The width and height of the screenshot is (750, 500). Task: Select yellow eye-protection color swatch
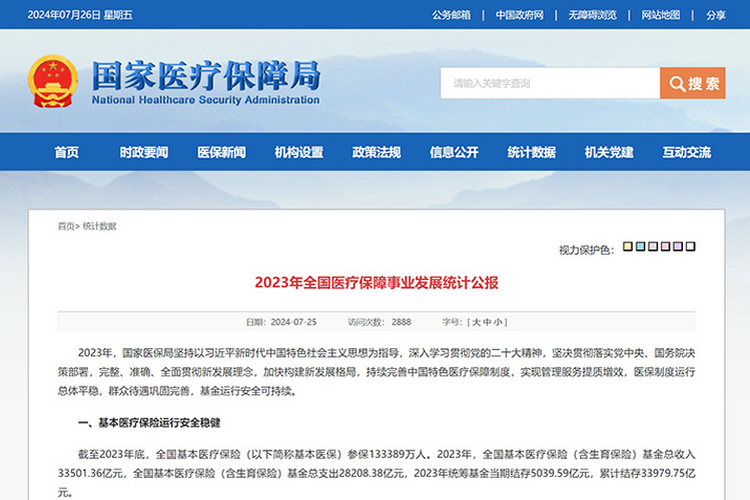pos(628,246)
